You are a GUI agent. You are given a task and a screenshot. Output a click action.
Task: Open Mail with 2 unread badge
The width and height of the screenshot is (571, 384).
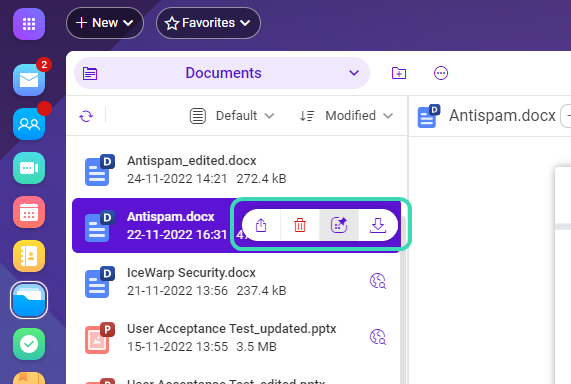tap(29, 80)
